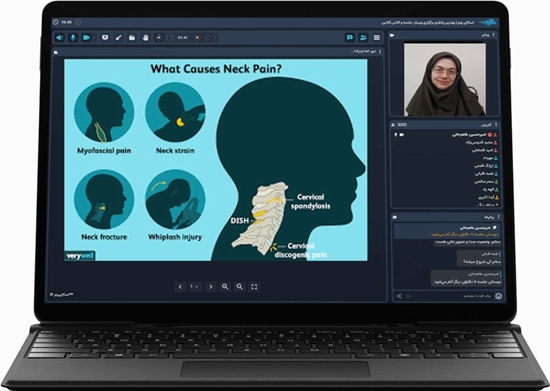Select the fourth user in users list
Viewport: 550px width, 391px height.
pos(445,158)
